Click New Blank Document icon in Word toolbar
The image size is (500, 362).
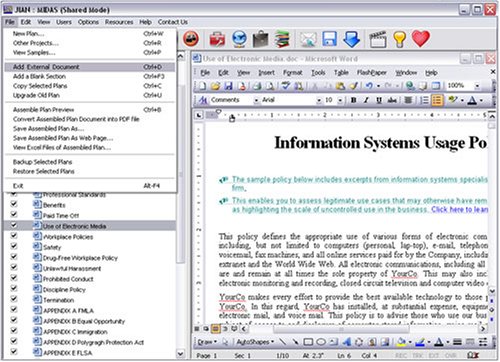[202, 86]
